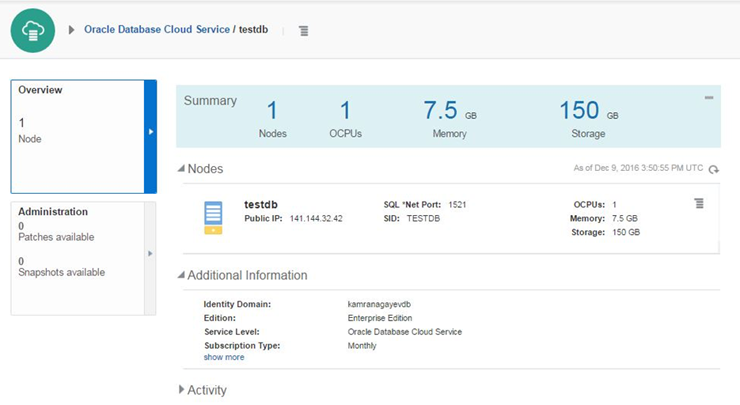Select the Administration tile
This screenshot has width=740, height=405.
[x=78, y=257]
